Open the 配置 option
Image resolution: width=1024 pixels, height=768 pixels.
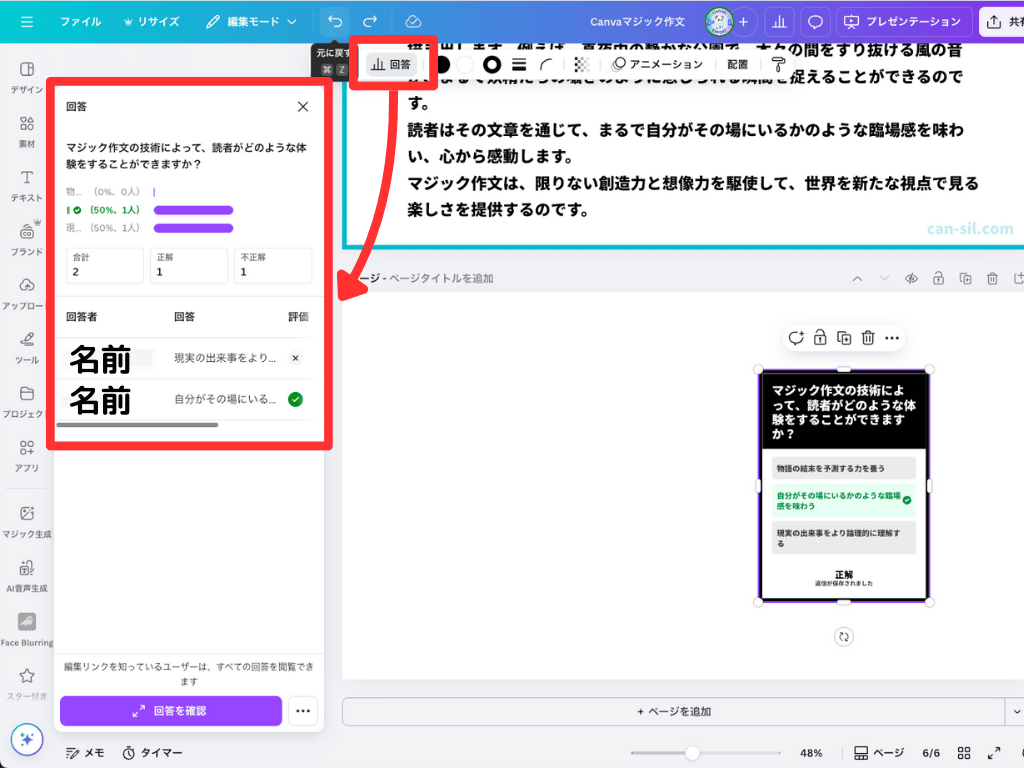[737, 64]
